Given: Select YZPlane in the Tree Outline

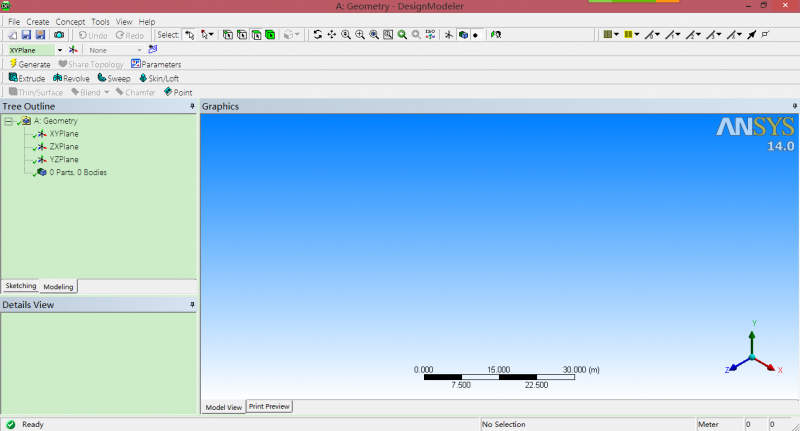Looking at the screenshot, I should (x=64, y=160).
